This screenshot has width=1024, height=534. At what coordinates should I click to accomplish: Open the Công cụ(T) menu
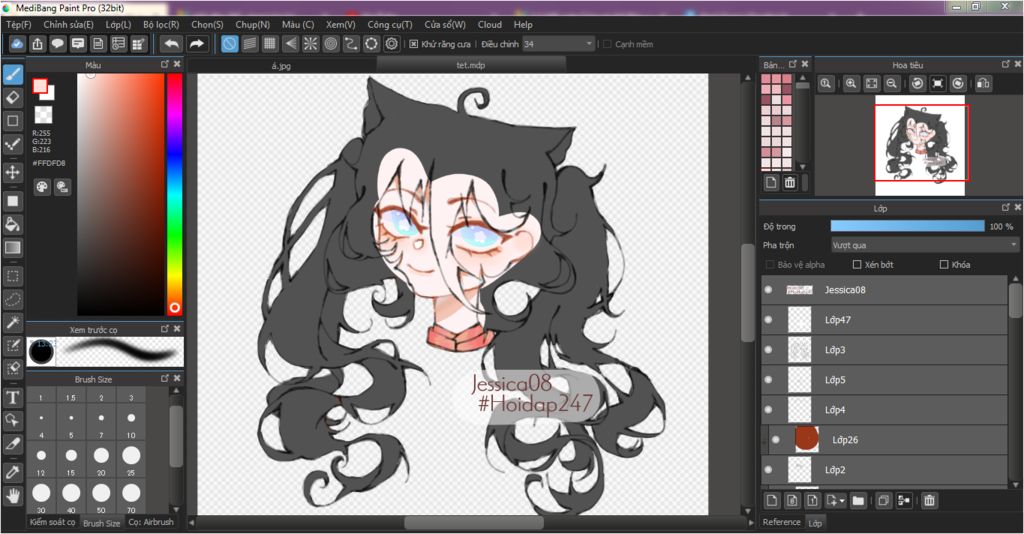(390, 25)
